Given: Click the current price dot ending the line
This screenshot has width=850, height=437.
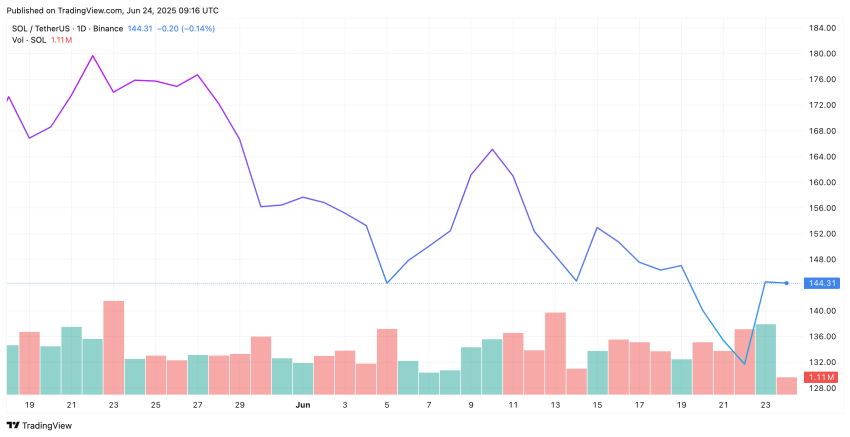Looking at the screenshot, I should click(x=787, y=283).
